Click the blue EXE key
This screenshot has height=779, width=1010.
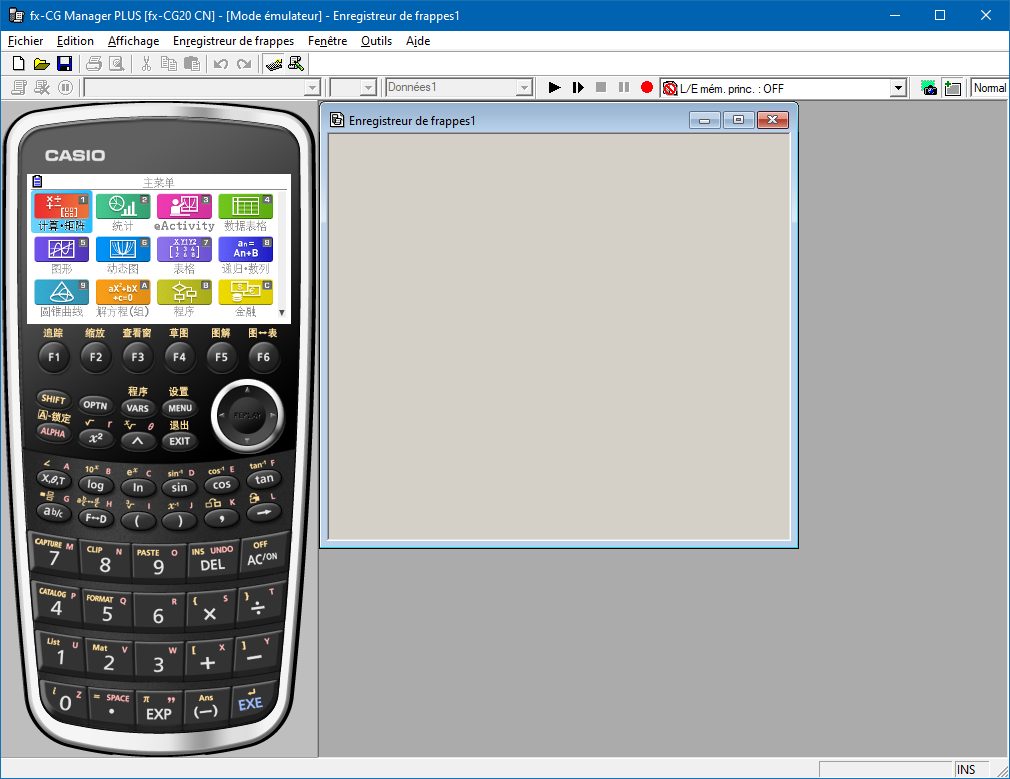tap(250, 704)
